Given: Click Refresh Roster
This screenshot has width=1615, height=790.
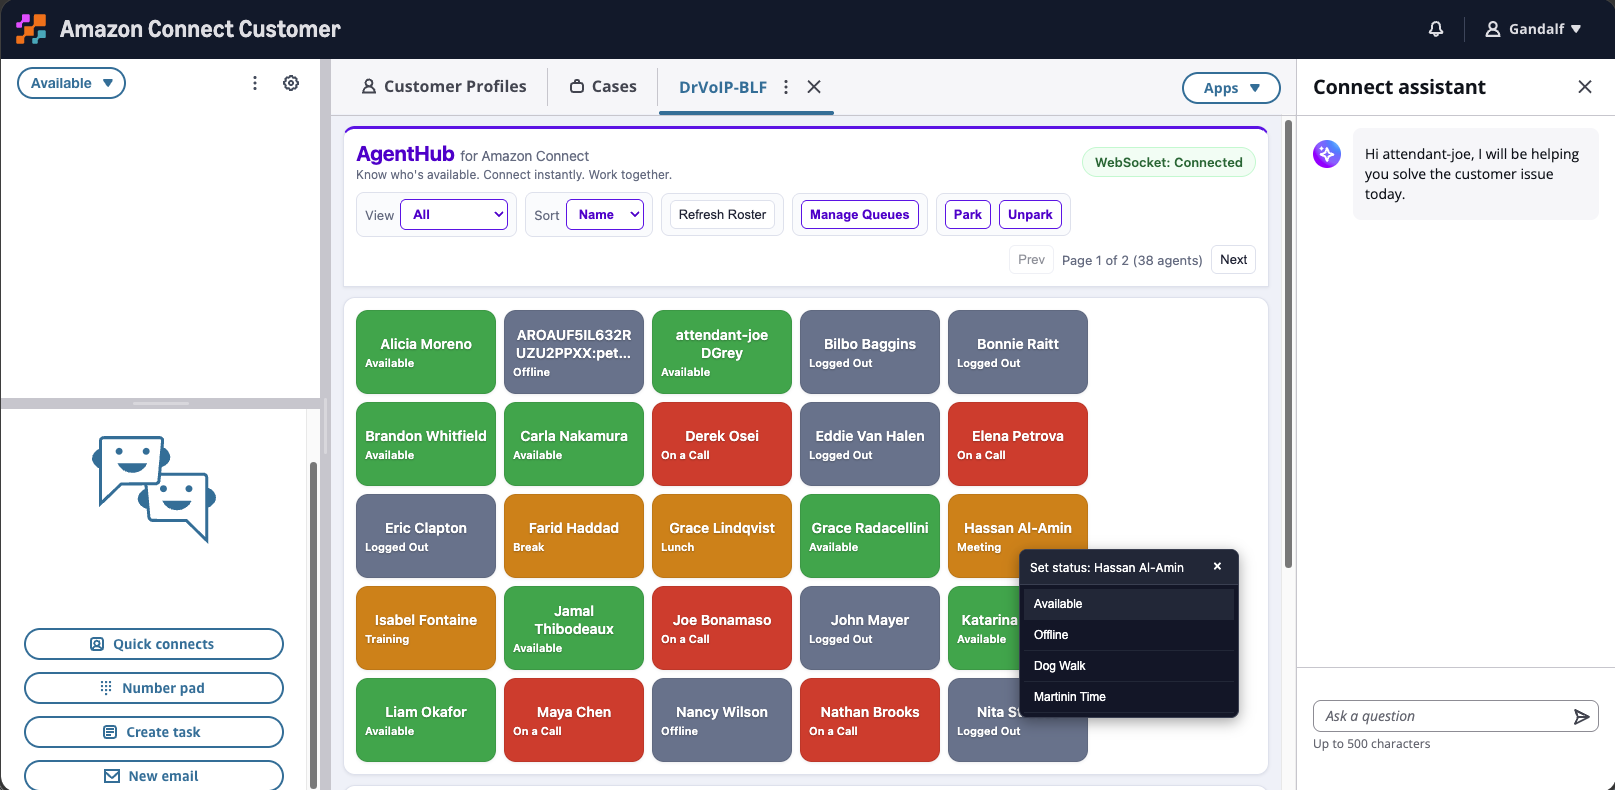Looking at the screenshot, I should point(722,214).
